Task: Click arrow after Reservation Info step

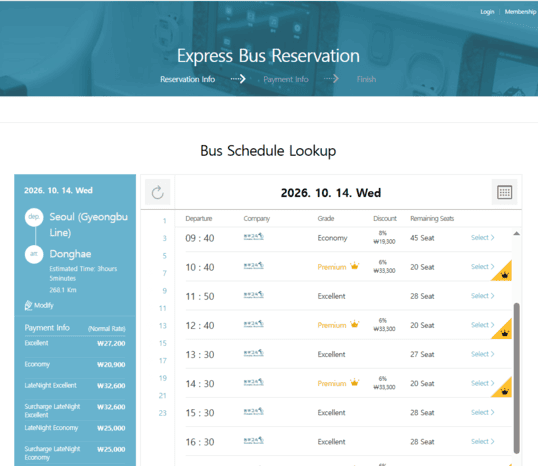Action: pyautogui.click(x=238, y=79)
